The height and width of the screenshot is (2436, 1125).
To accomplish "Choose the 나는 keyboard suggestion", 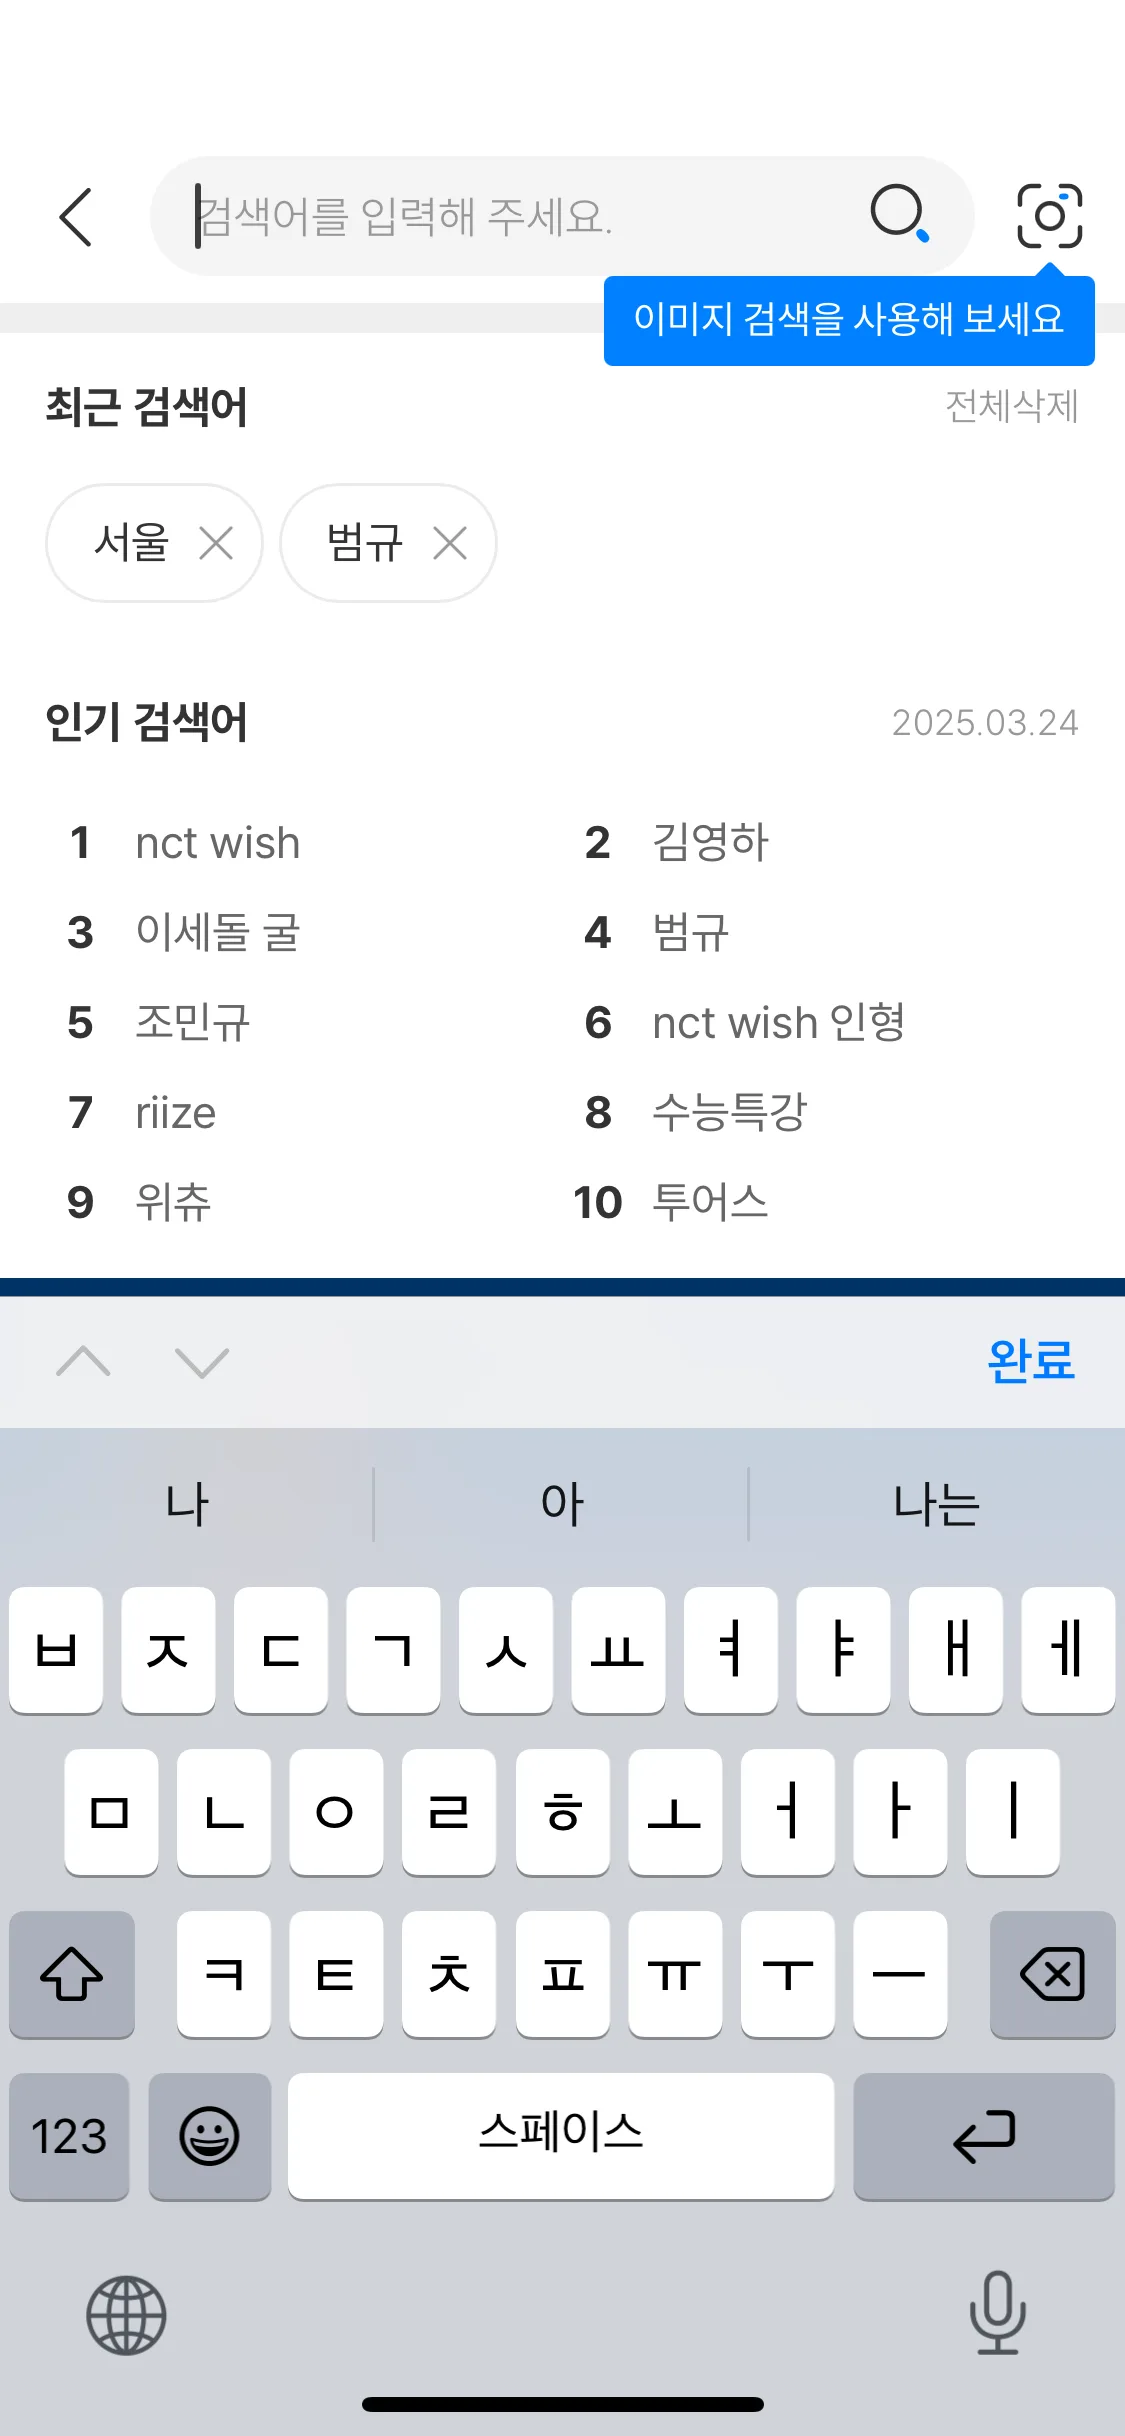I will click(x=936, y=1504).
